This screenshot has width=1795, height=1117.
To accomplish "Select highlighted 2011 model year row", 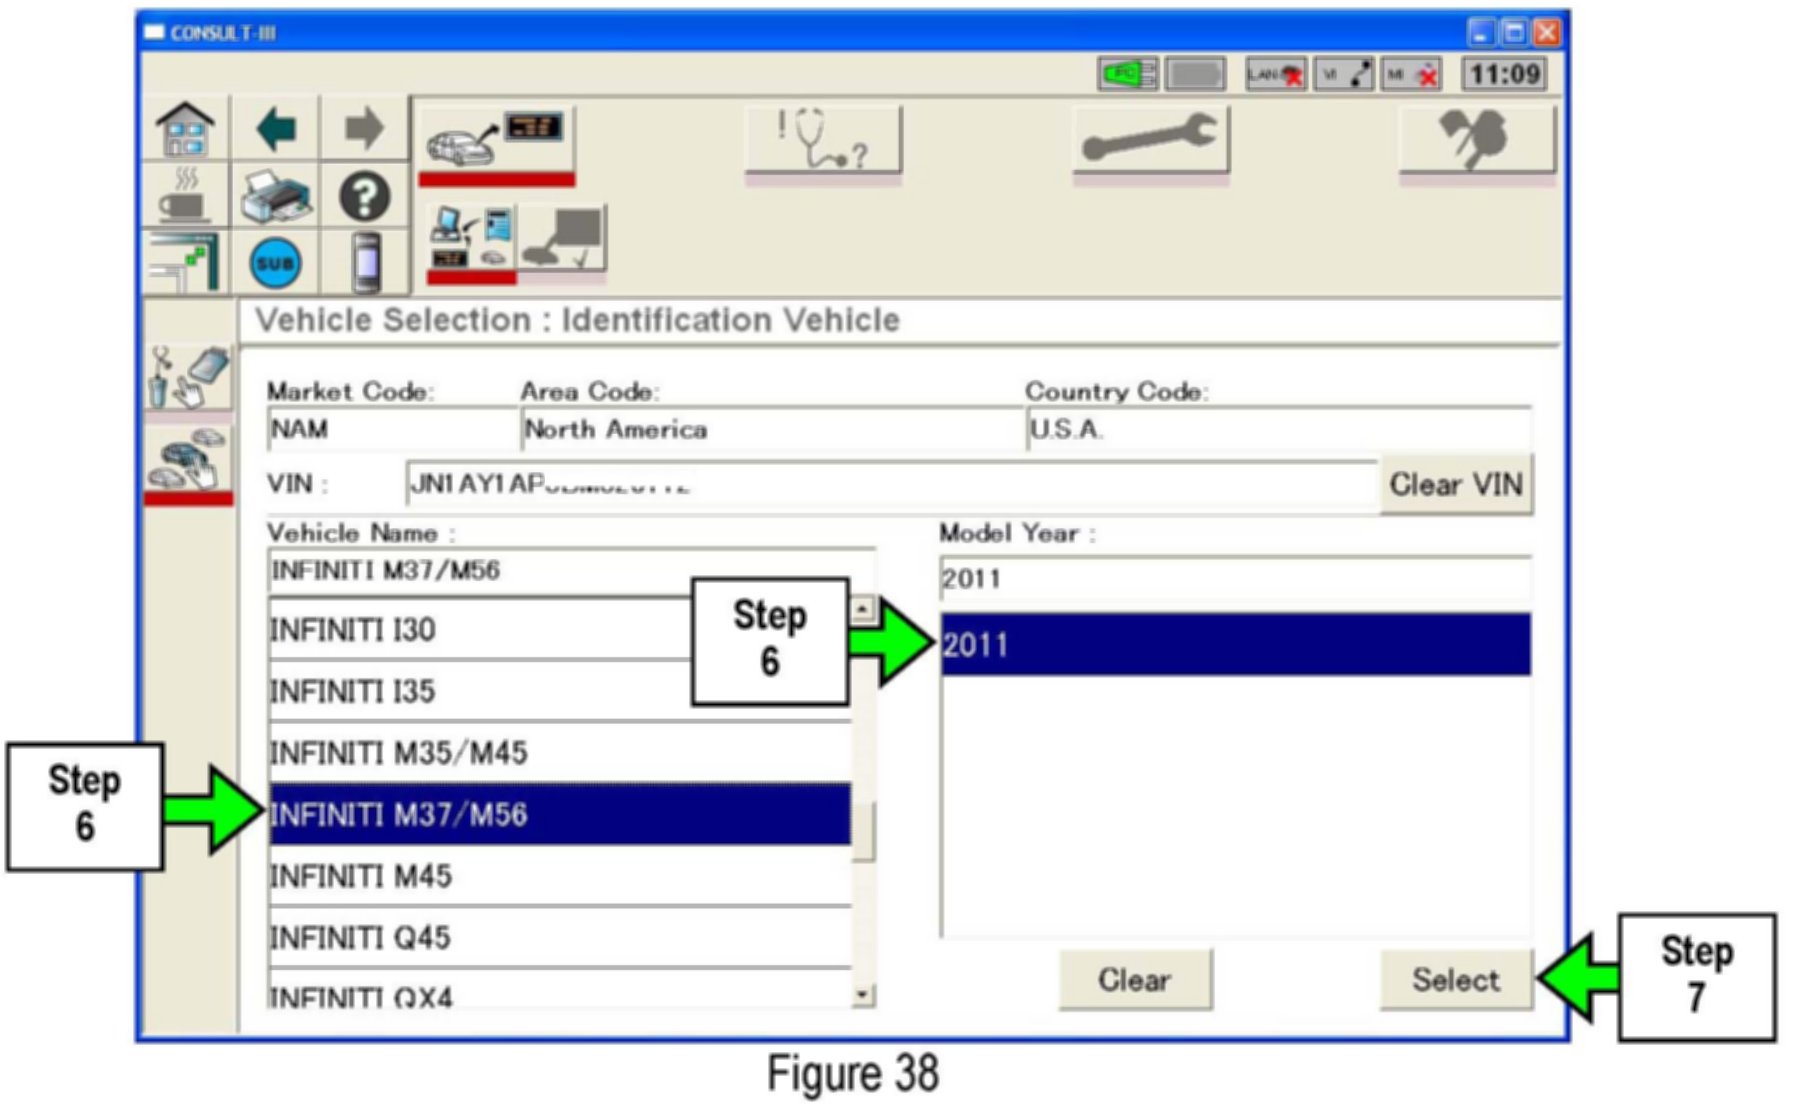I will (x=1235, y=645).
